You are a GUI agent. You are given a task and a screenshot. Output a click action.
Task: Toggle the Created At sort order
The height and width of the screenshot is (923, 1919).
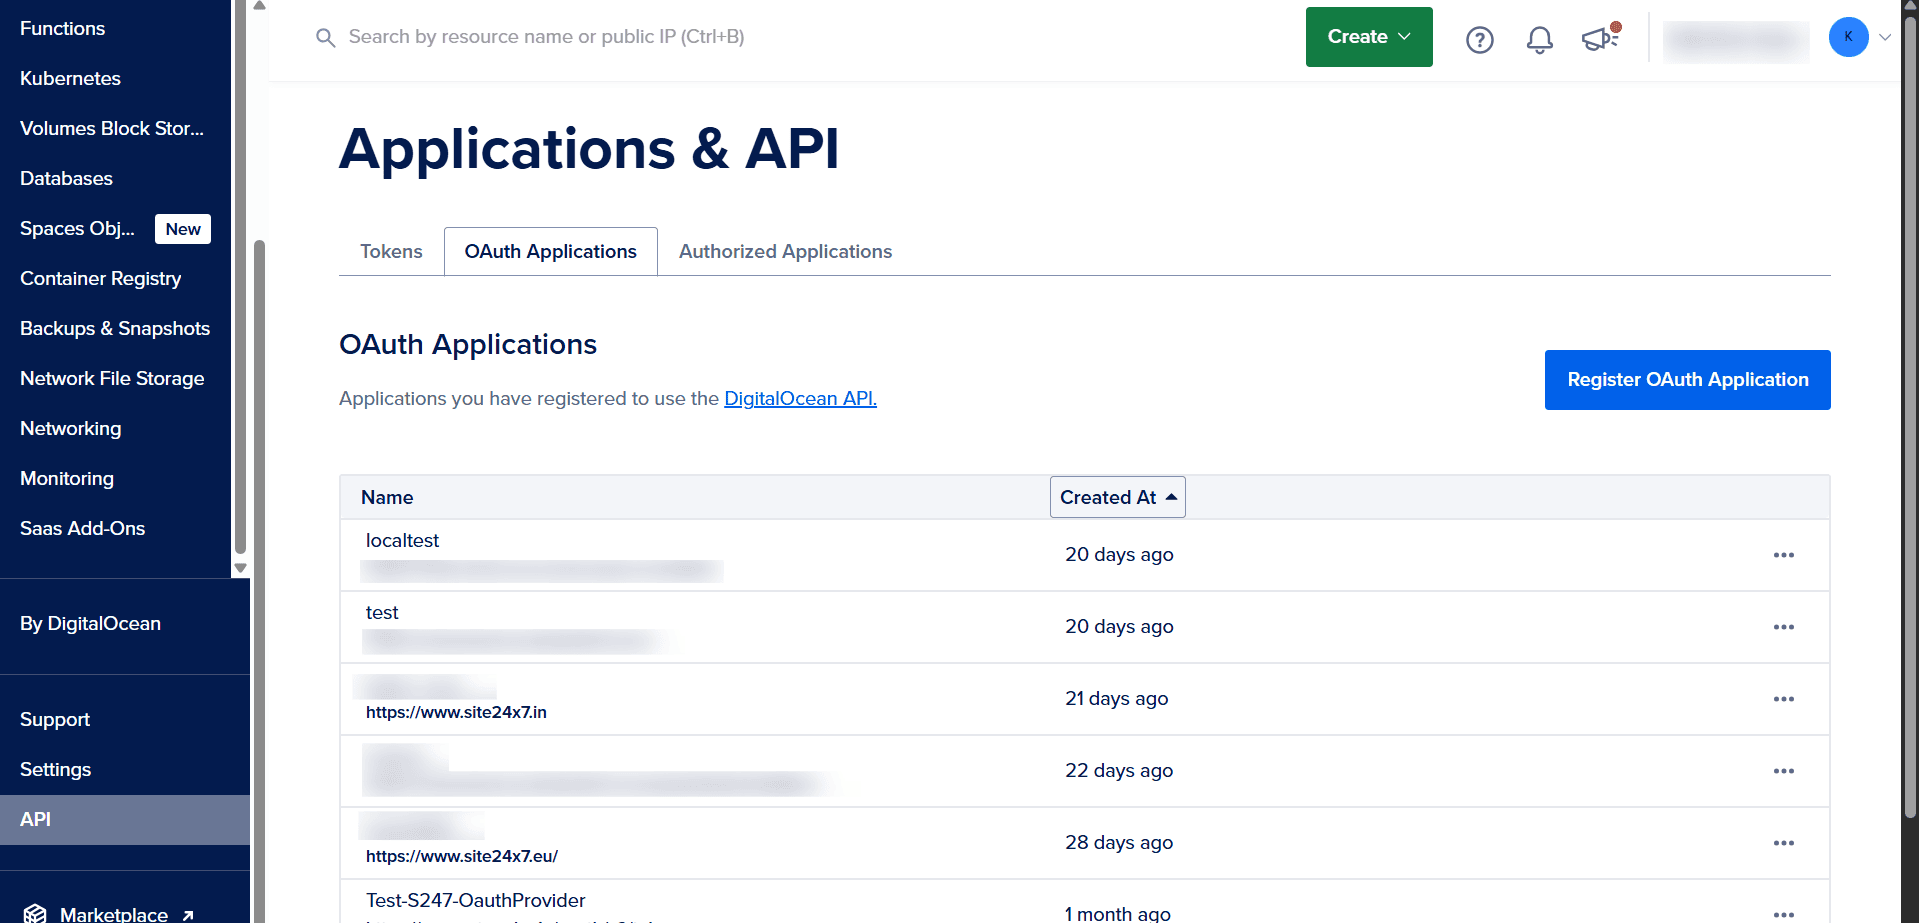coord(1117,497)
